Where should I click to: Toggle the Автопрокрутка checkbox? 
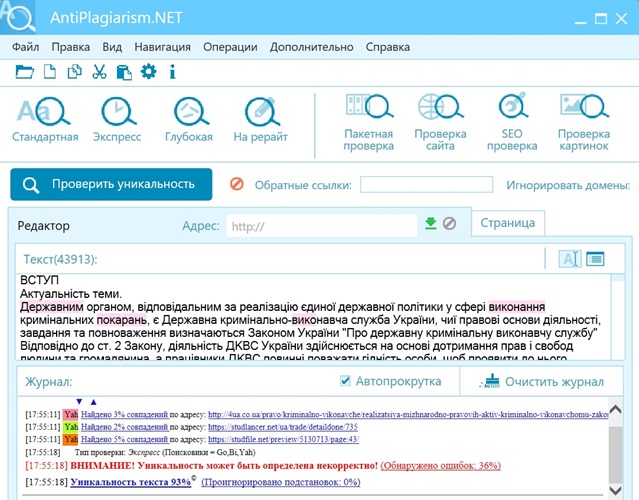[x=345, y=381]
